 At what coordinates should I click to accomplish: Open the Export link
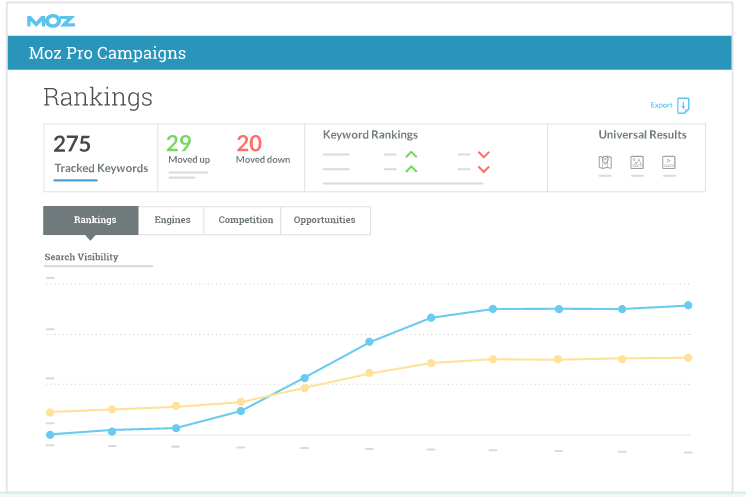(x=661, y=105)
